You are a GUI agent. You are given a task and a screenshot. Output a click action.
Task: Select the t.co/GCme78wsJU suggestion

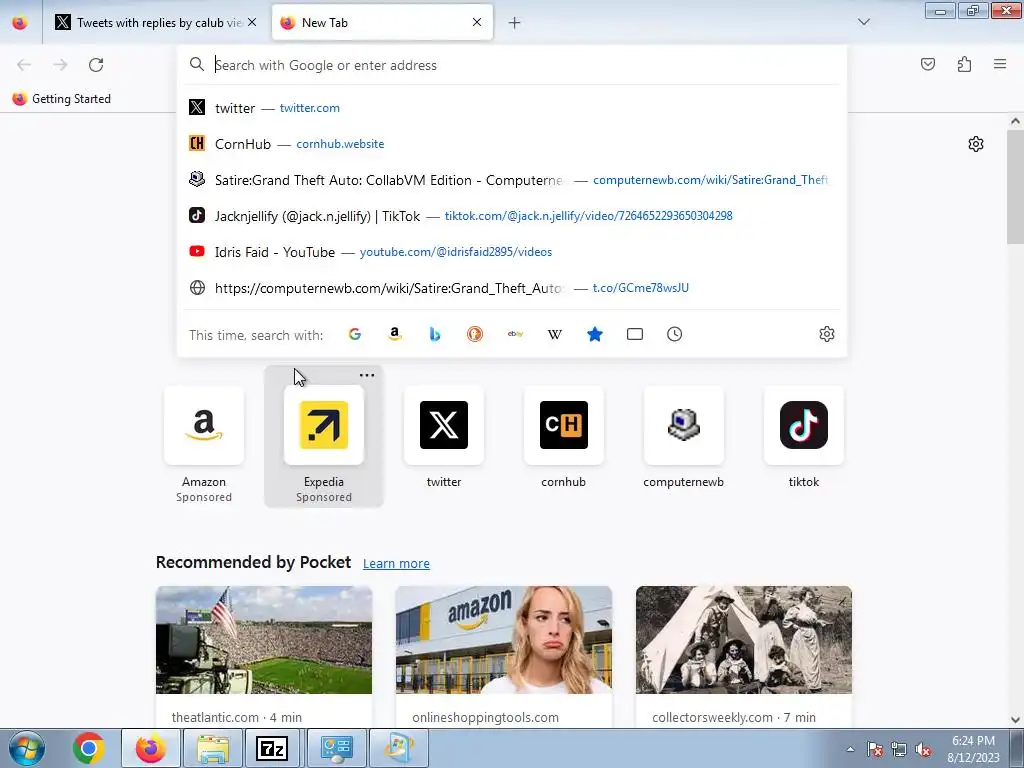point(512,287)
